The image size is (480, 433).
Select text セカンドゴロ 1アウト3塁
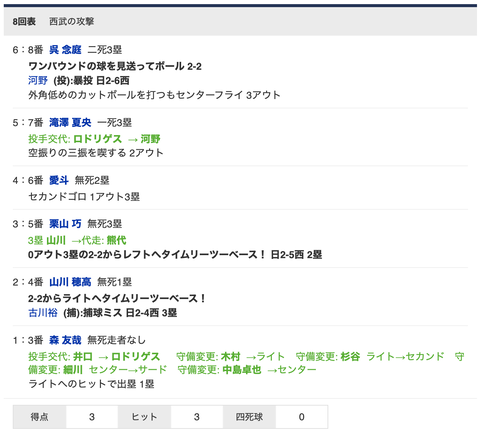84,197
